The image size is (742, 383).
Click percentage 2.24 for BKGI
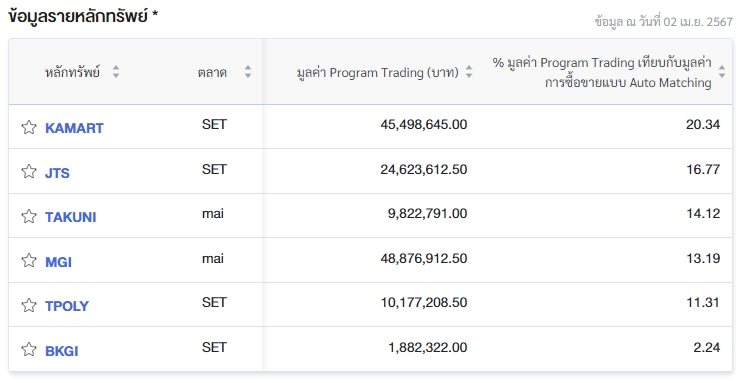(707, 347)
